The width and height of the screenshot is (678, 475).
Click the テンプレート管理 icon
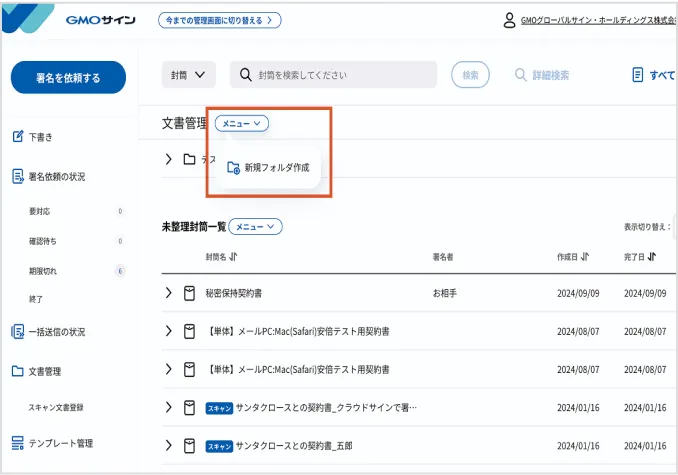point(18,443)
